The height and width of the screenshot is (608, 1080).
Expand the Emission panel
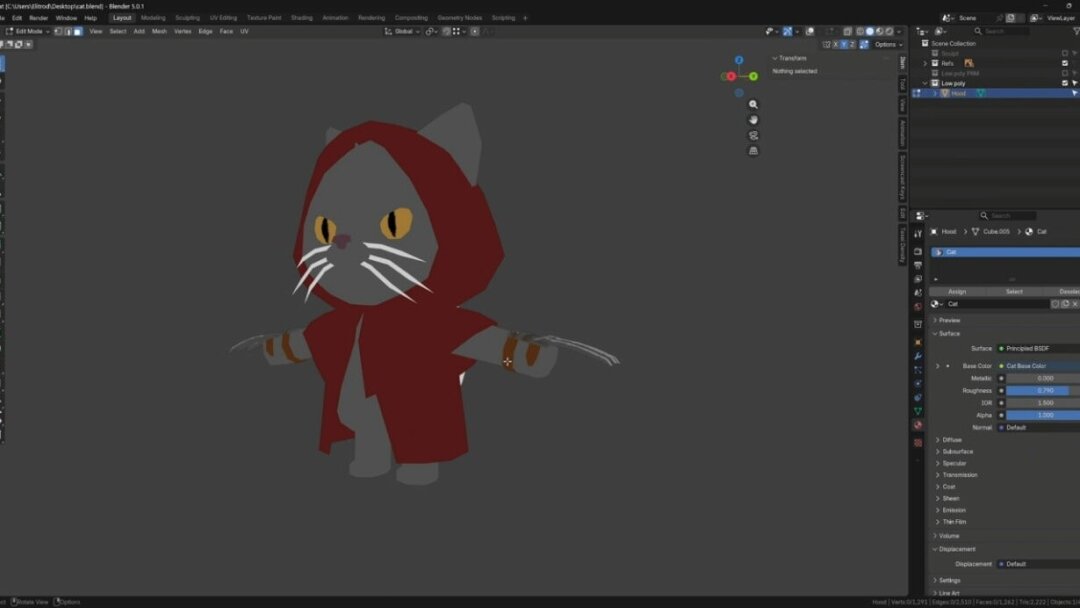click(x=953, y=510)
